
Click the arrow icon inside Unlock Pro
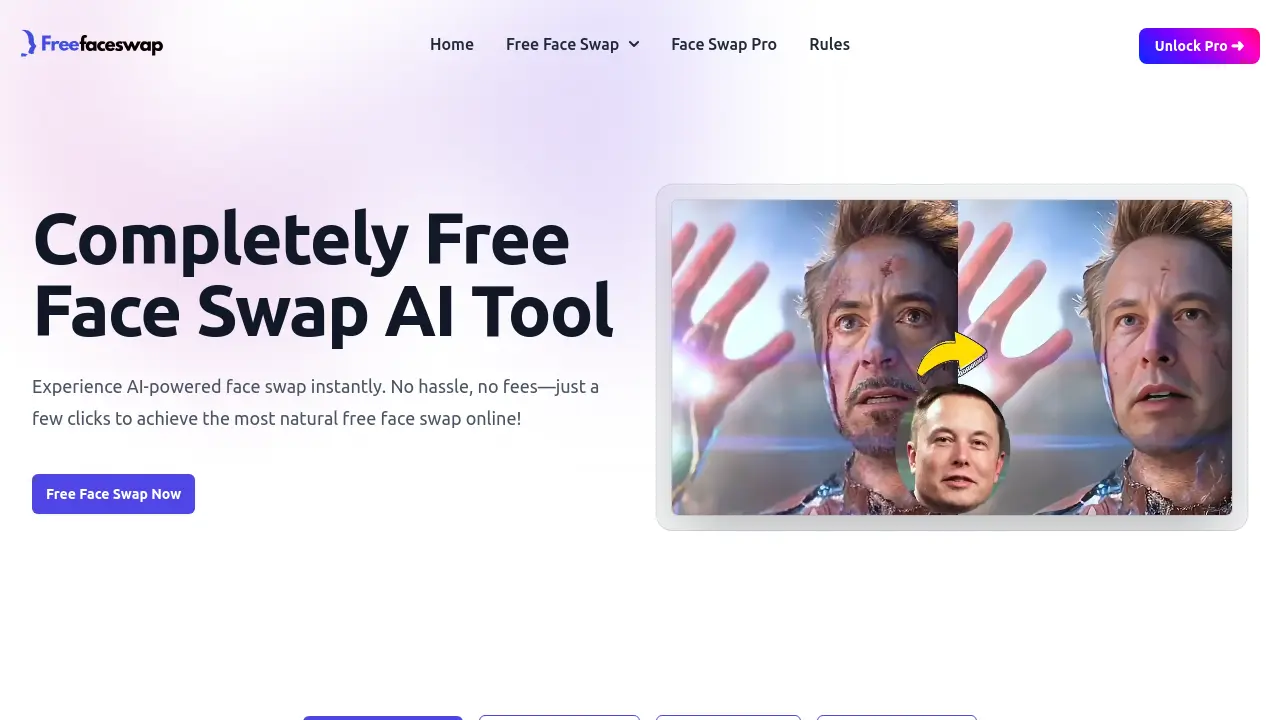tap(1238, 46)
